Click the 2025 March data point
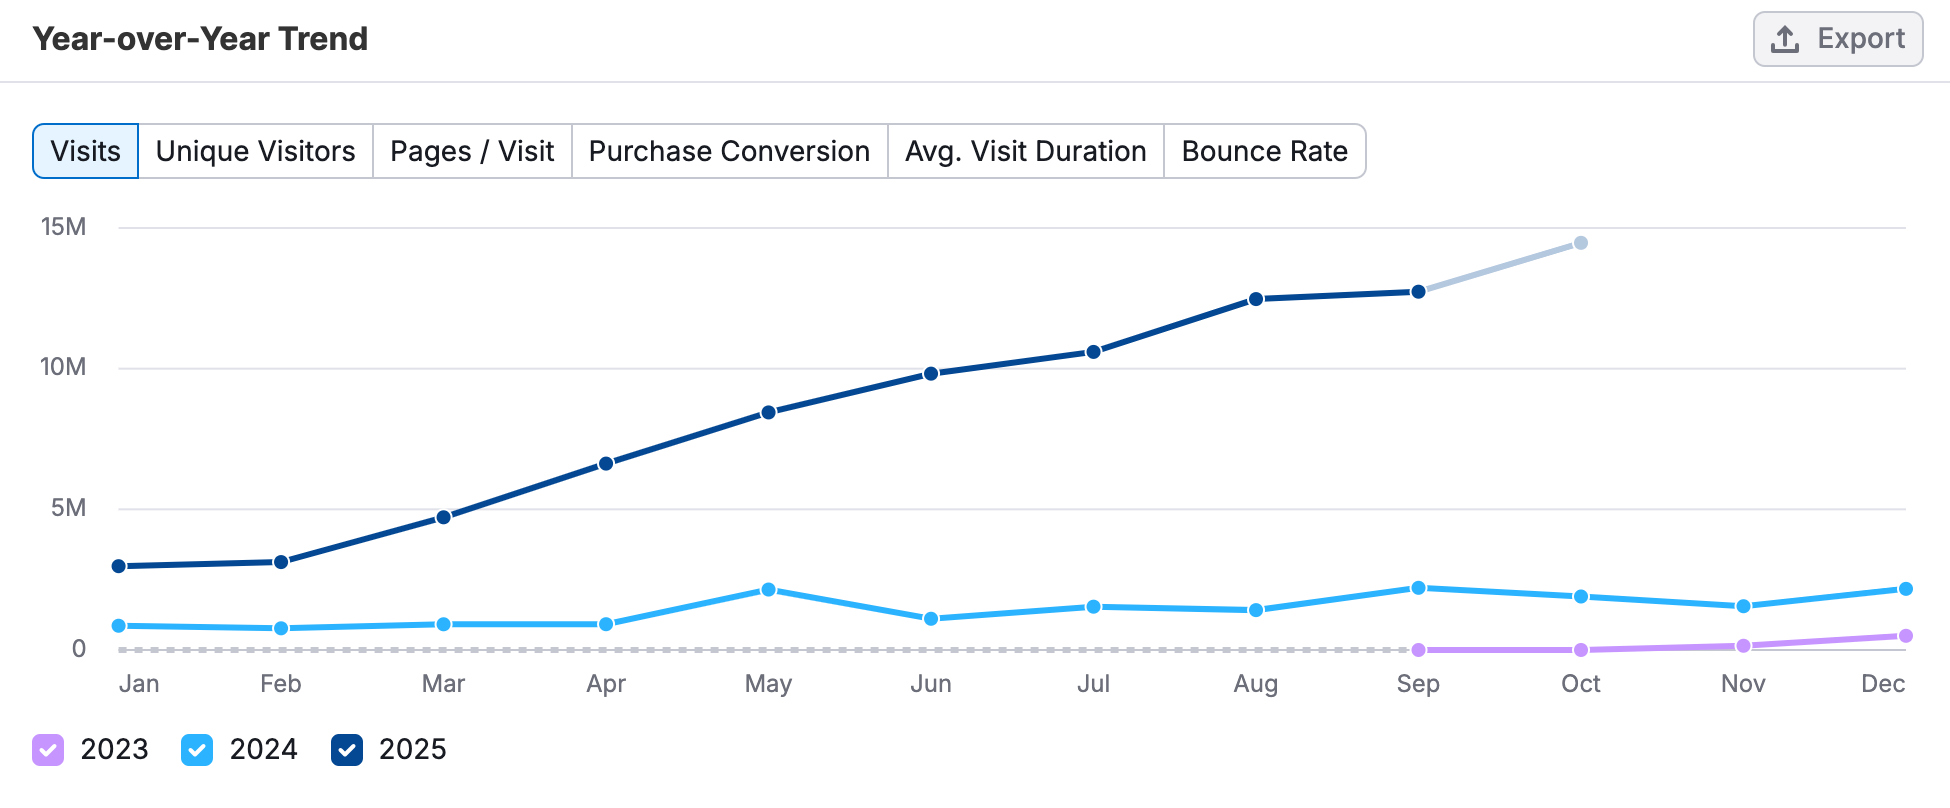1950x808 pixels. coord(444,517)
